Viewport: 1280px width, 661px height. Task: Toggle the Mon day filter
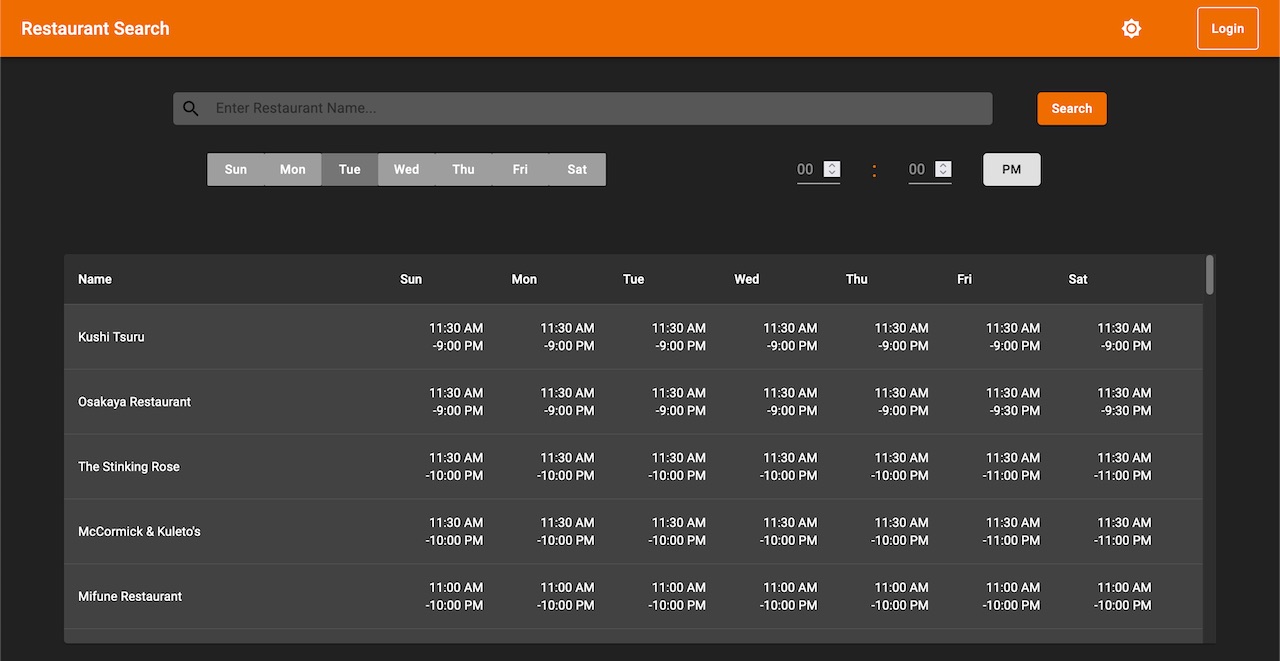[x=292, y=170]
